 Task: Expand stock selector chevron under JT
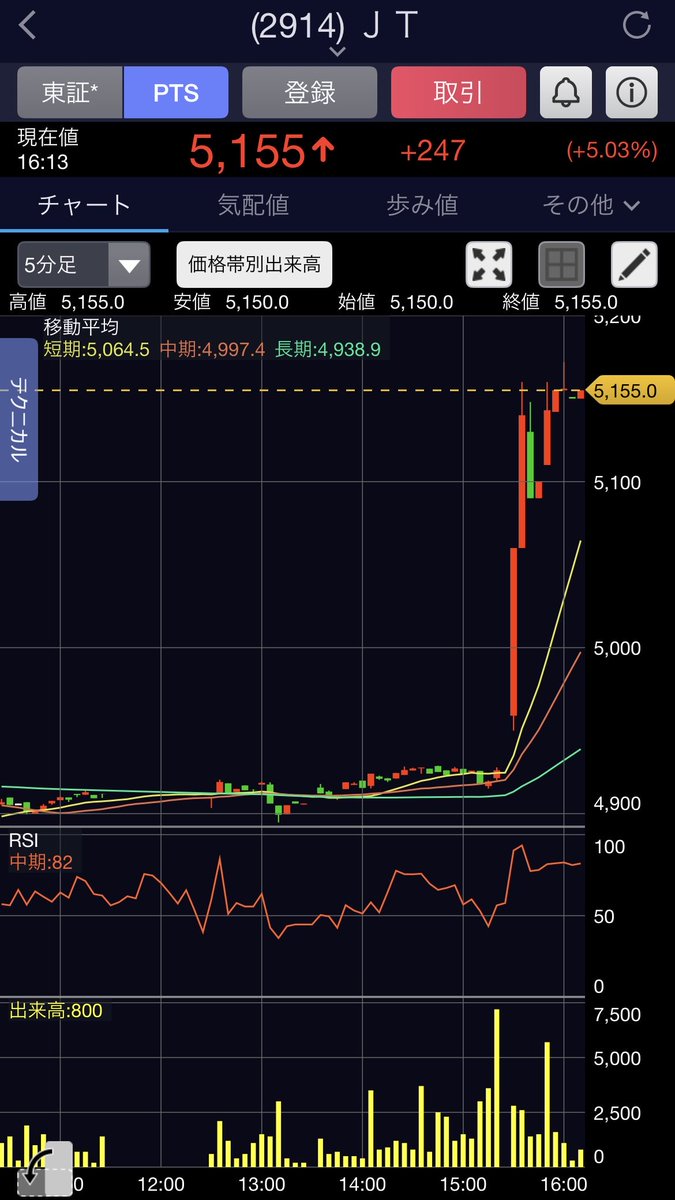click(337, 51)
